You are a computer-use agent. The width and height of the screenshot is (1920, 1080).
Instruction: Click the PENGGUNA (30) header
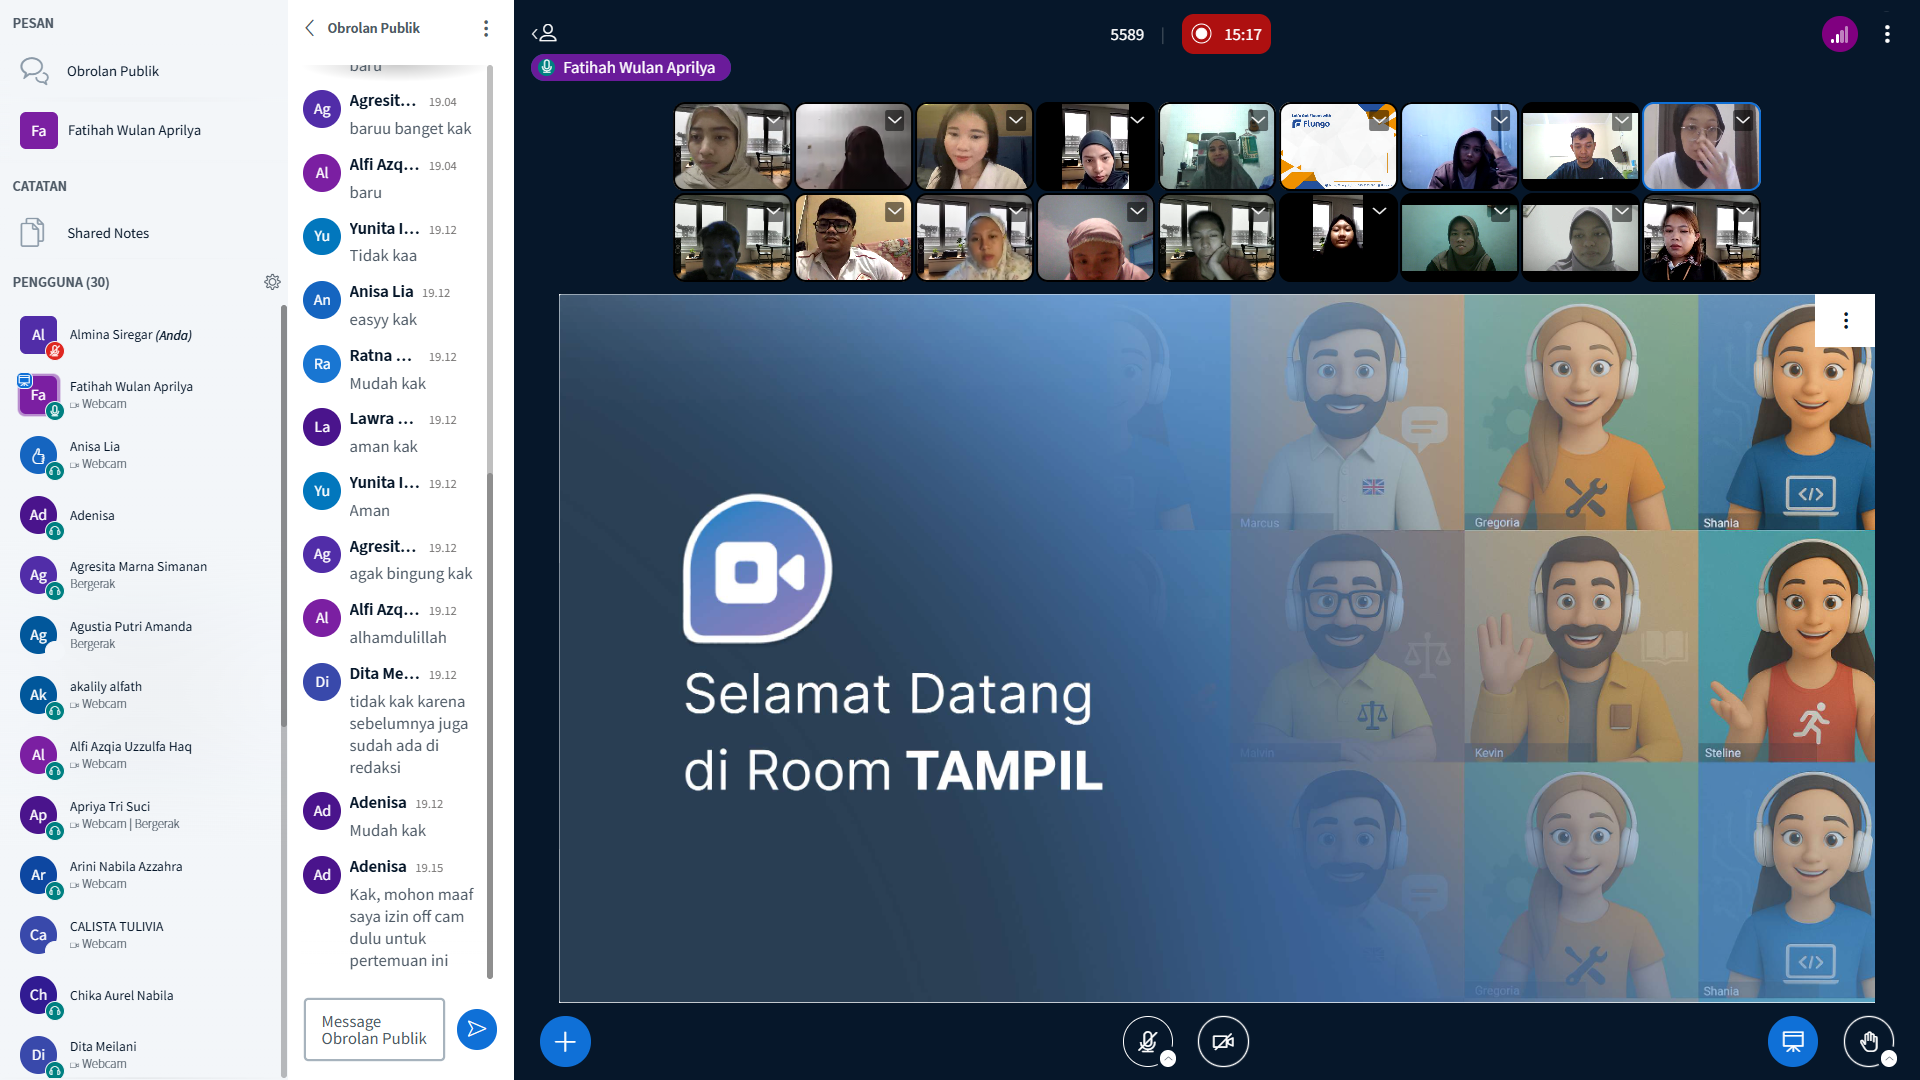pos(61,282)
